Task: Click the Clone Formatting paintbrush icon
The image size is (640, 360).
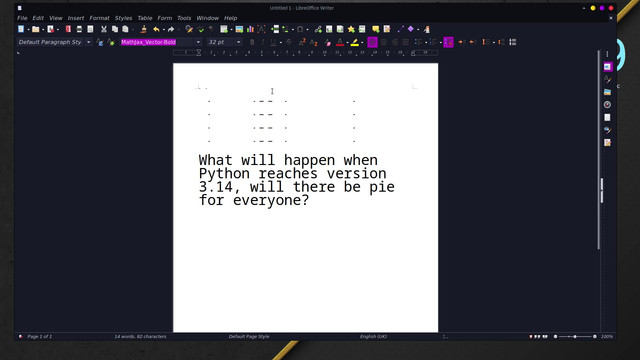Action: click(143, 29)
